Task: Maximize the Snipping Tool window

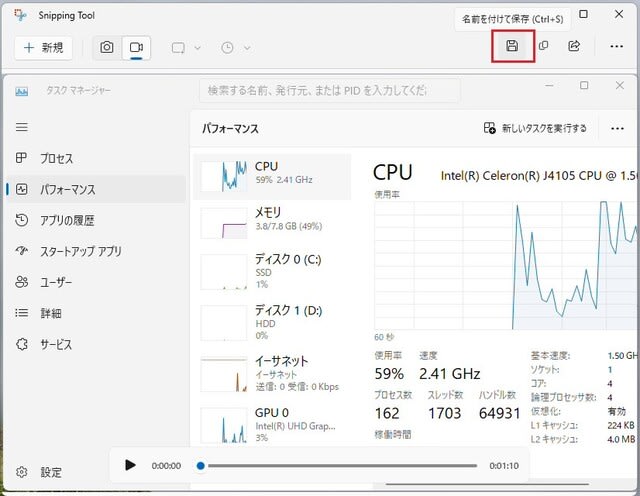Action: (x=584, y=14)
